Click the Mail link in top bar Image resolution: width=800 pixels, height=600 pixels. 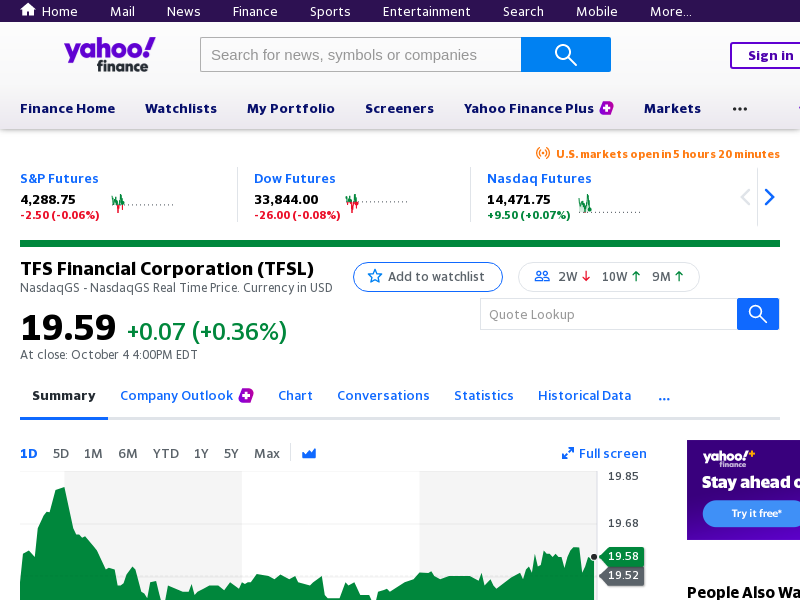[122, 11]
